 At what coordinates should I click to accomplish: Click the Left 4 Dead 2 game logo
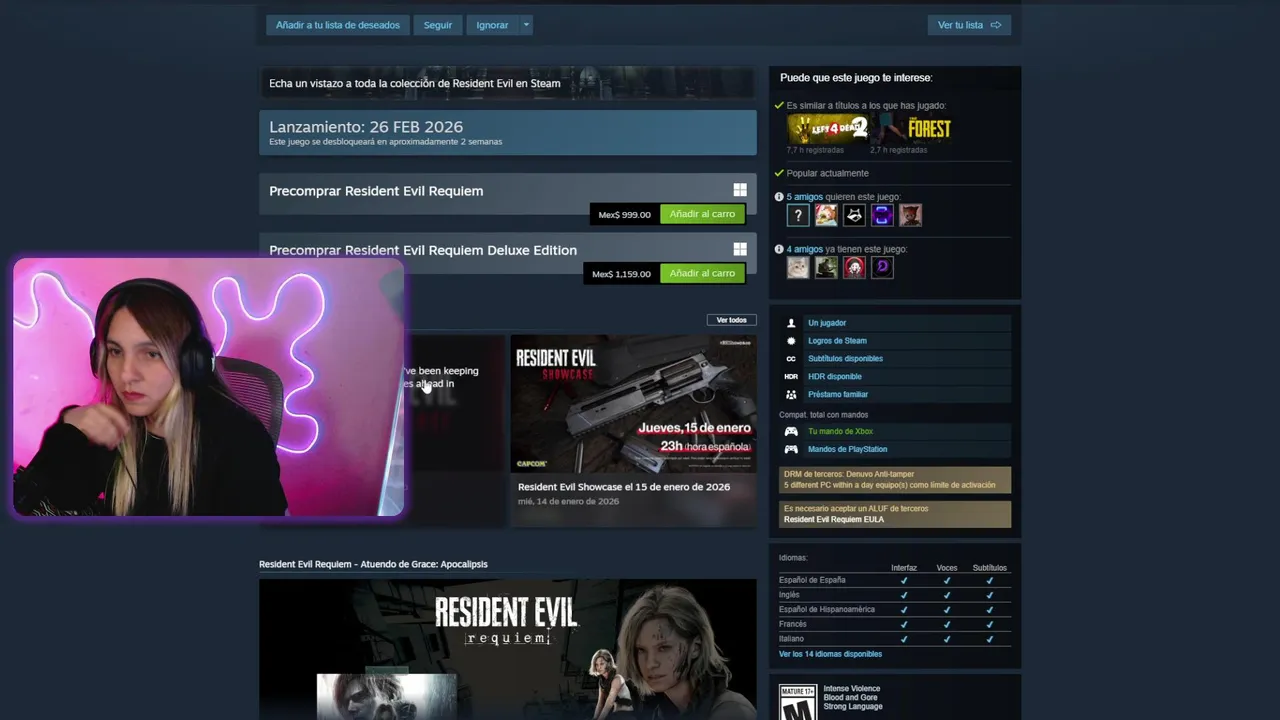click(827, 129)
